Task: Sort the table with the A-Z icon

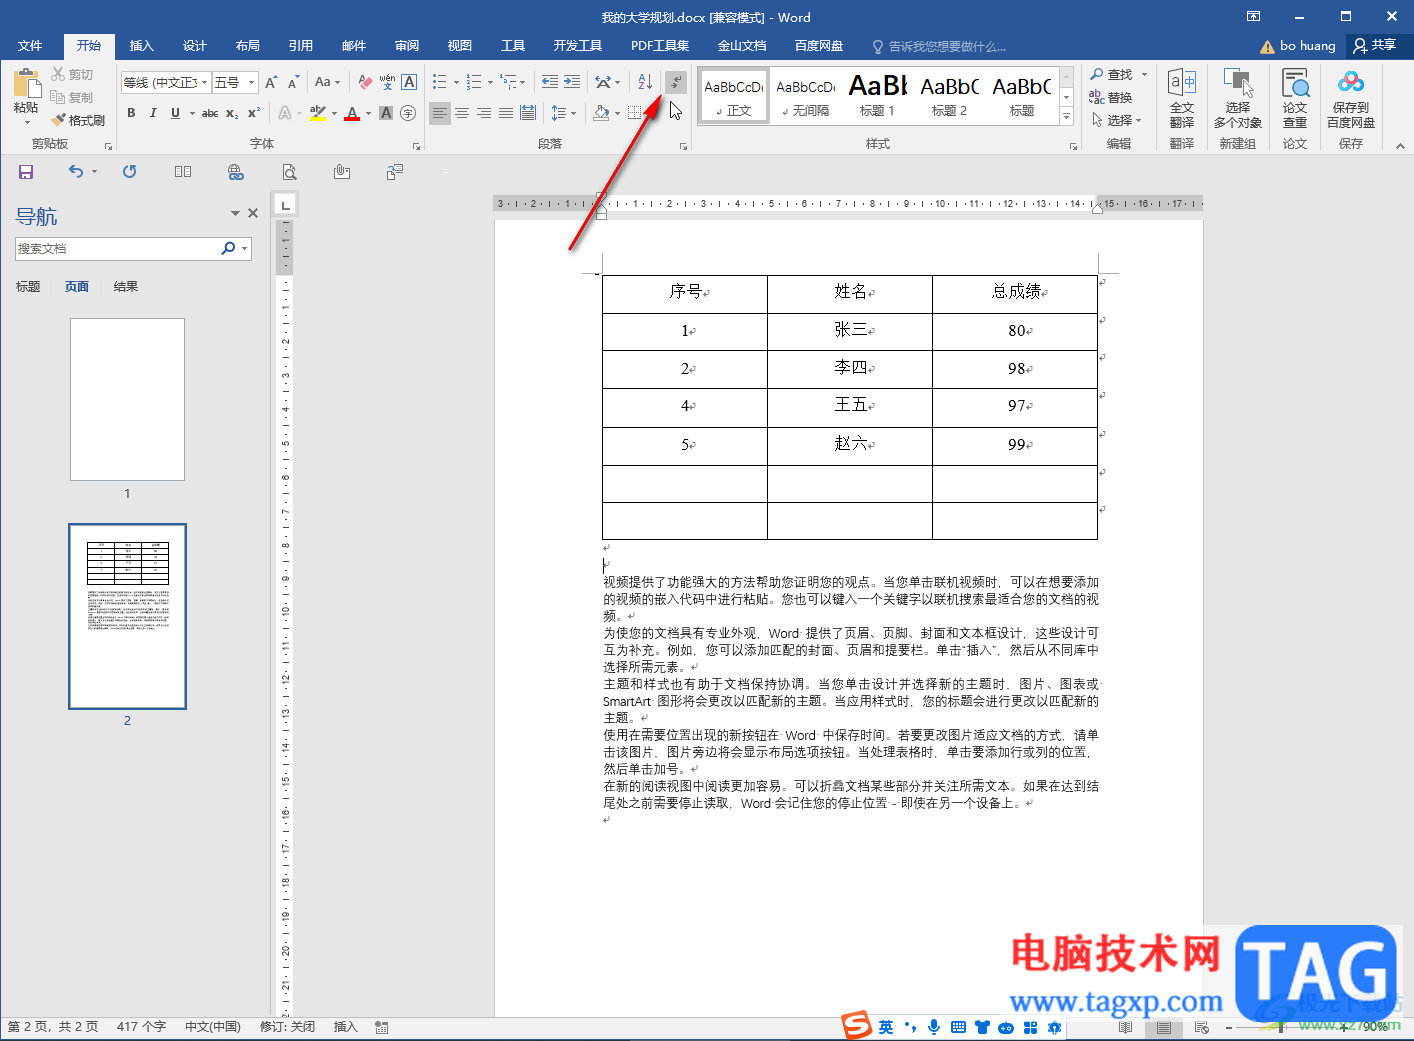Action: pos(645,82)
